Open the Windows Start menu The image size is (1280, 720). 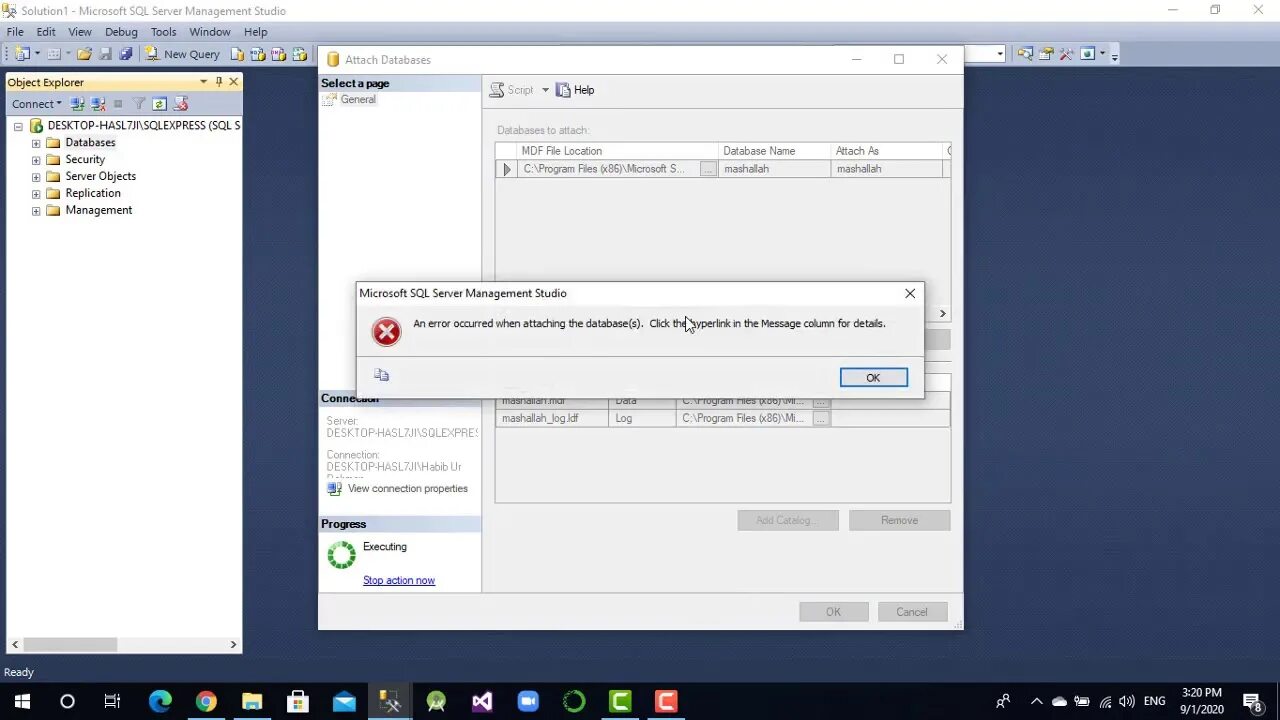pyautogui.click(x=22, y=701)
